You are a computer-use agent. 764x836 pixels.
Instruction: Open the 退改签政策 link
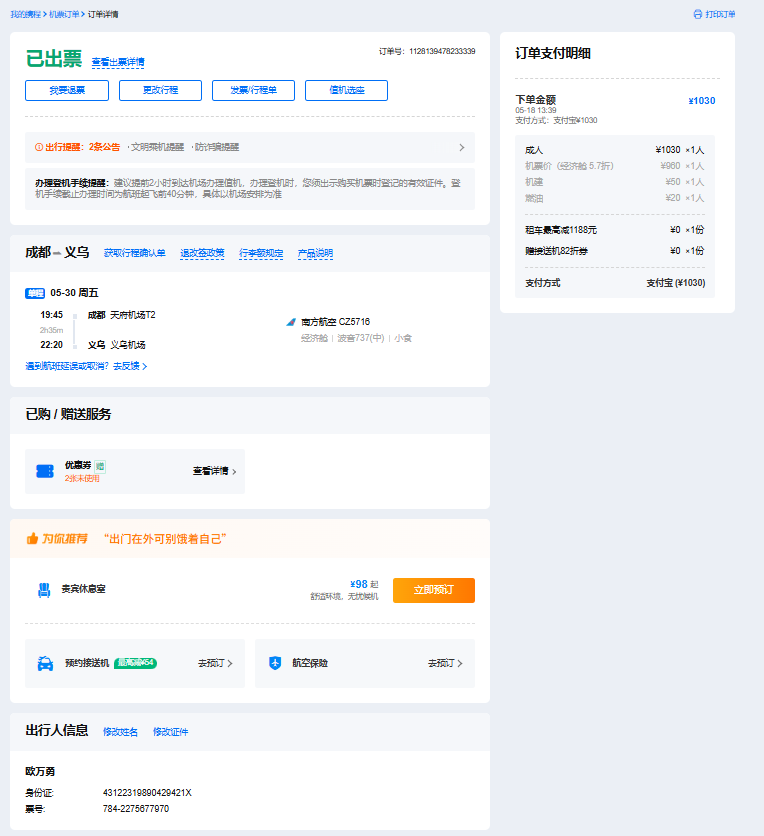pyautogui.click(x=202, y=253)
